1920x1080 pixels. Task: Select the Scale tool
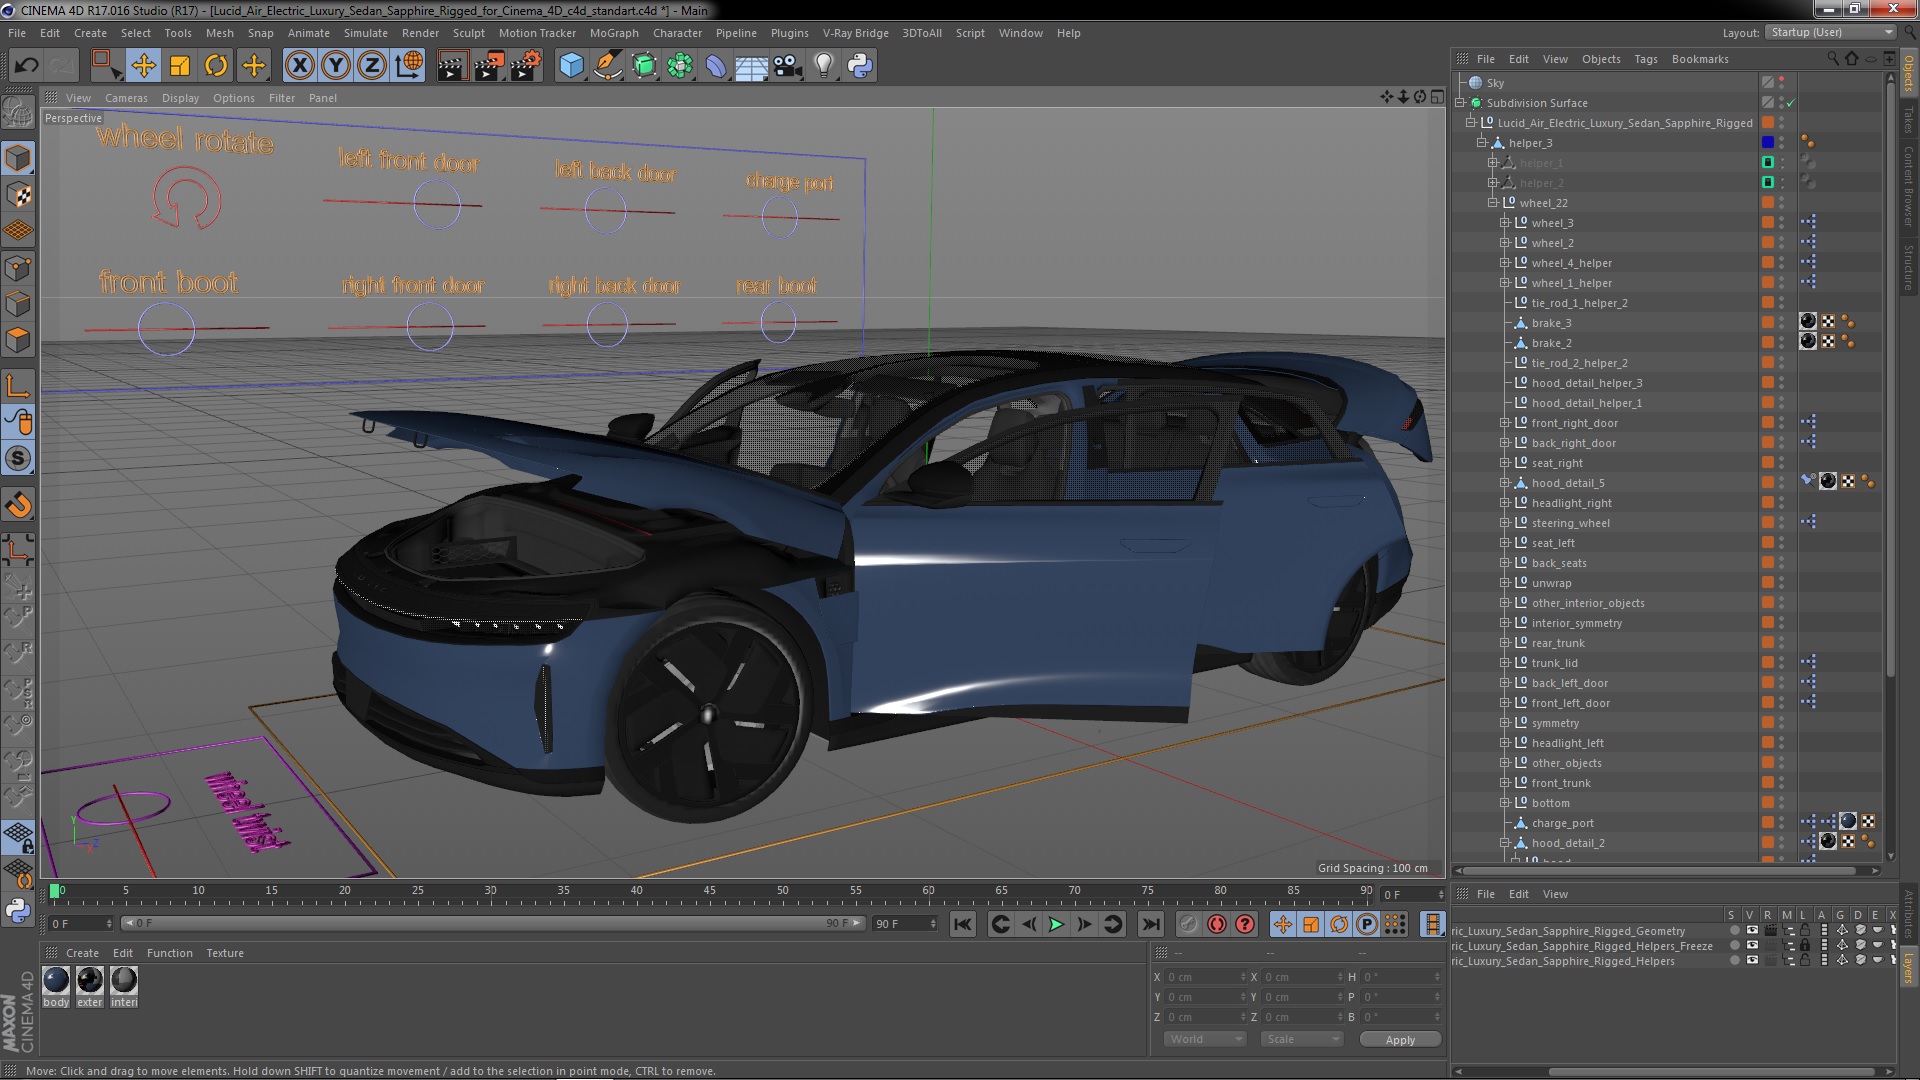click(180, 66)
